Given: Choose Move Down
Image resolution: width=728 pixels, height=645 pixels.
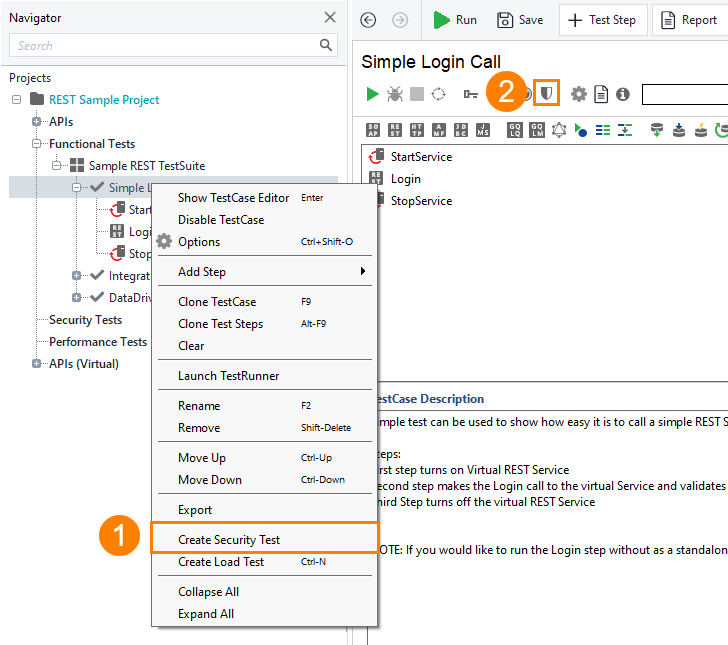Looking at the screenshot, I should click(265, 480).
